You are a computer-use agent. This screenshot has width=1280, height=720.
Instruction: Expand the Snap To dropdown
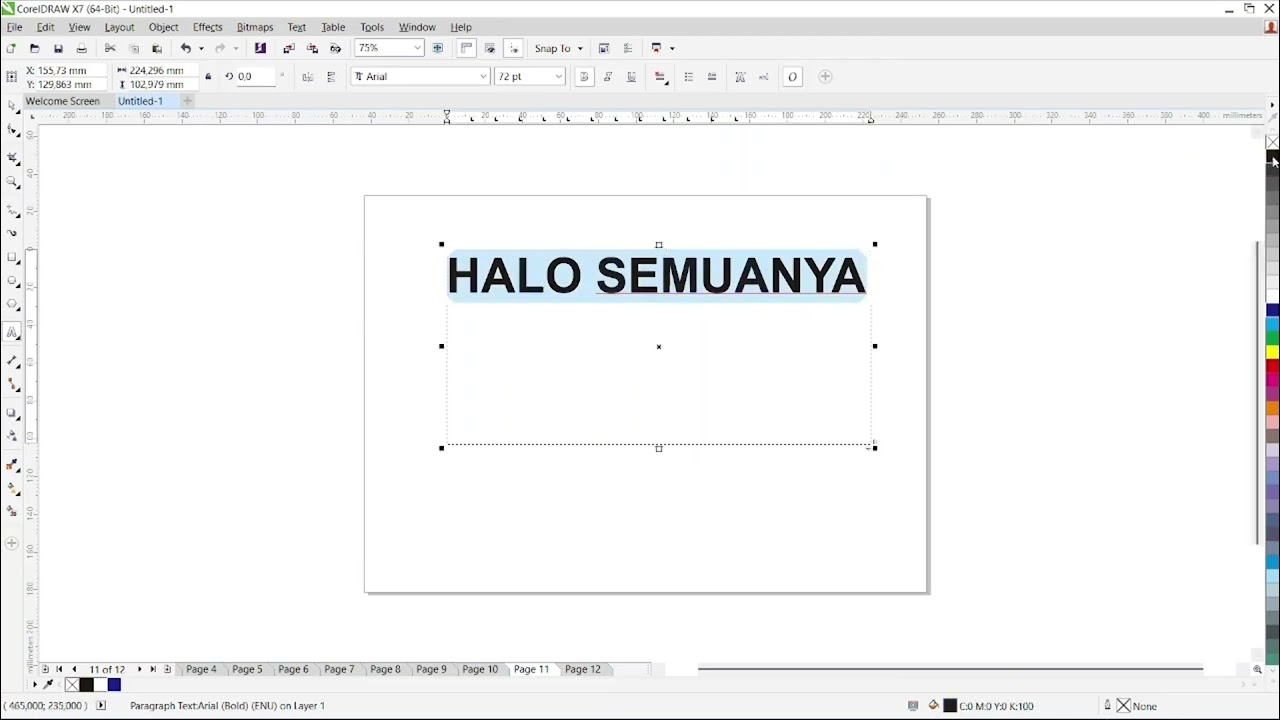tap(580, 48)
